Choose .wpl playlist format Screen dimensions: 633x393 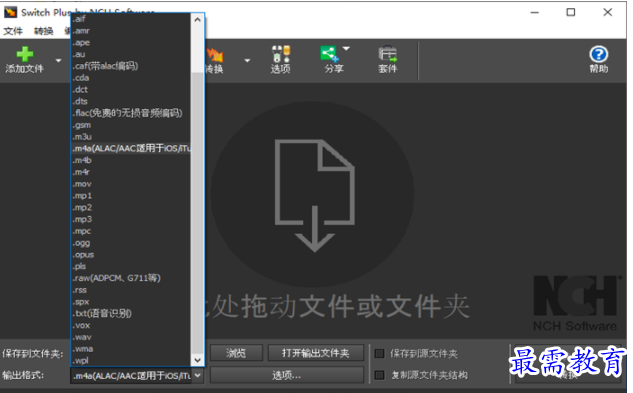131,360
